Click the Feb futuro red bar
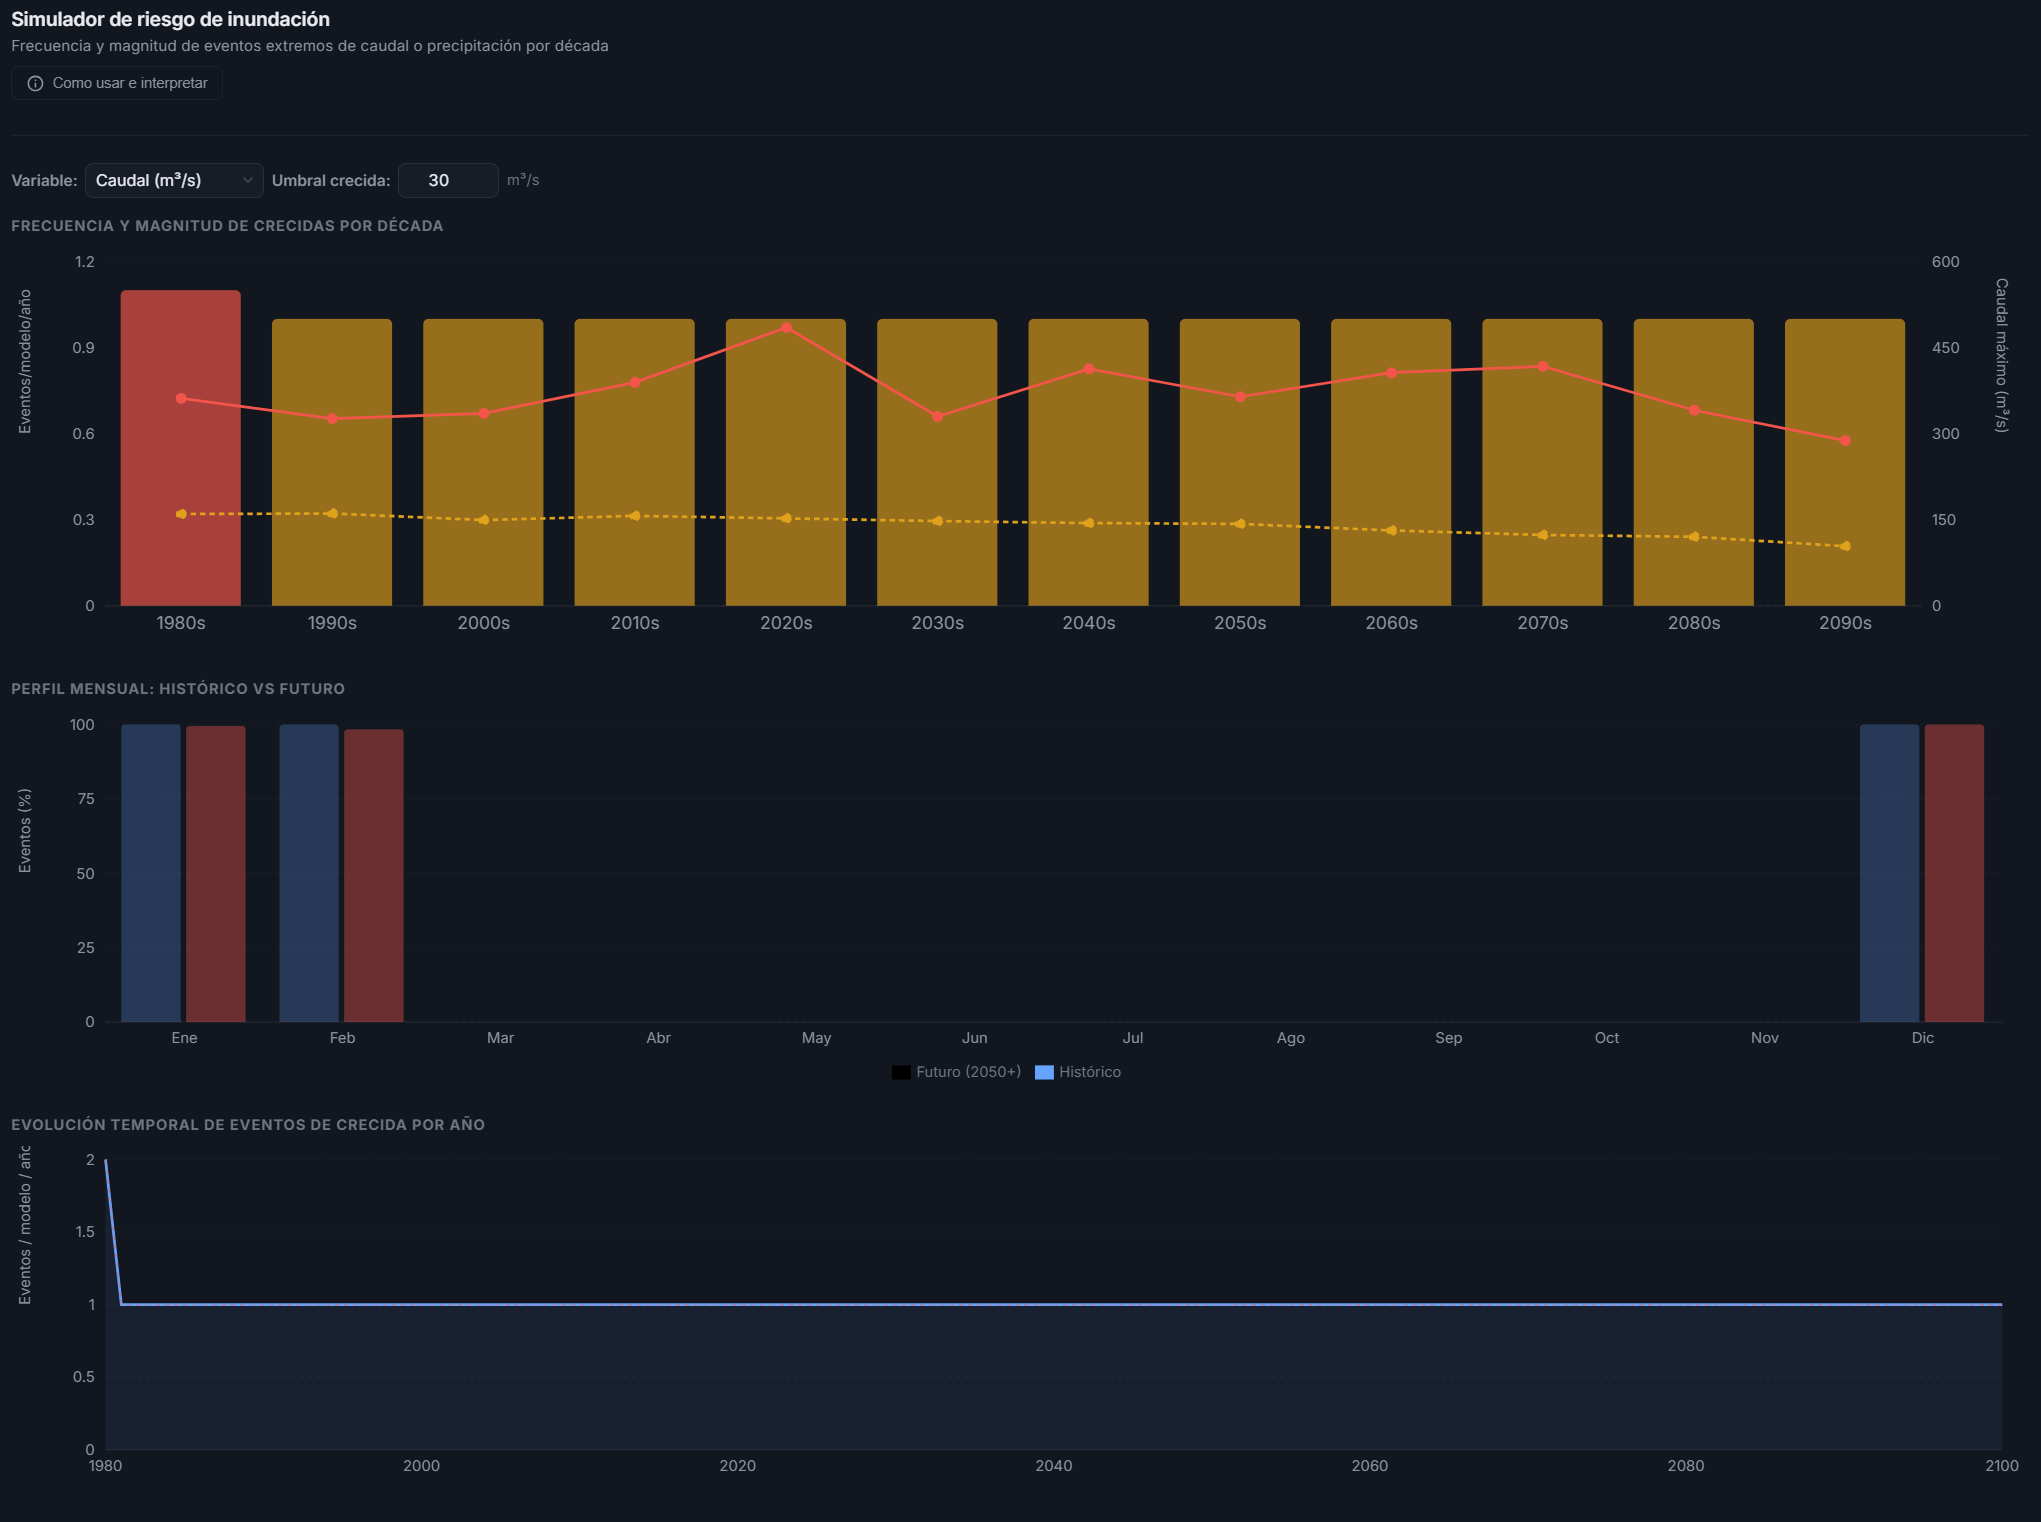Screen dimensions: 2041x1522 374,875
